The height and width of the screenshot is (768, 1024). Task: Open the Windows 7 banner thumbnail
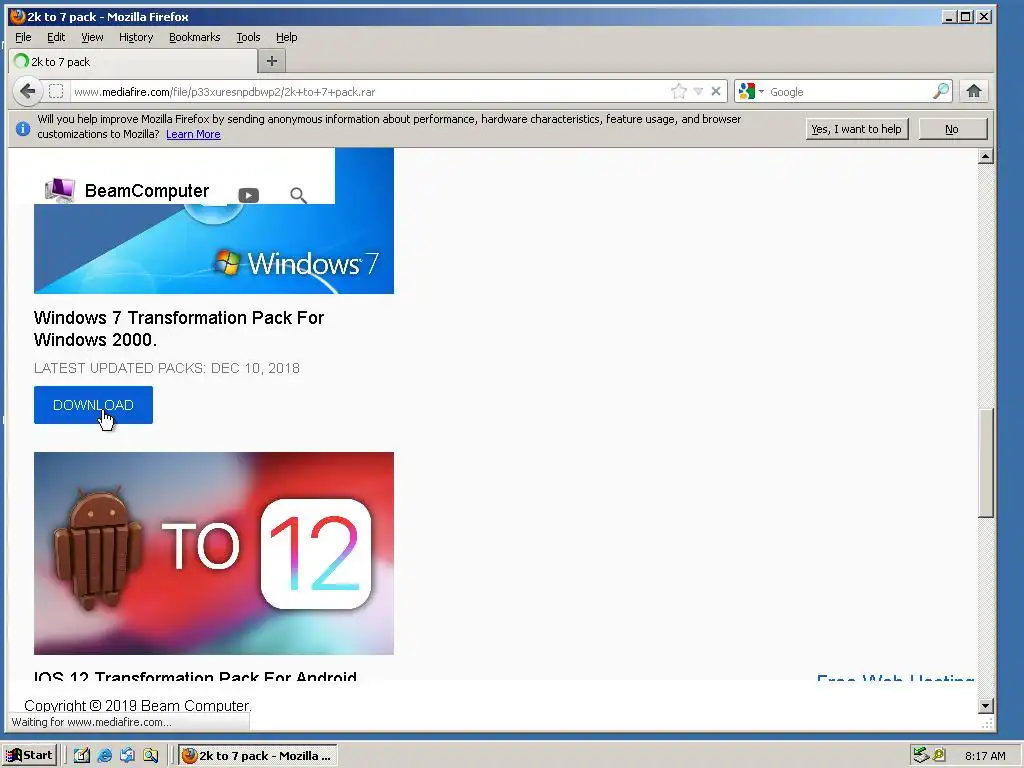[214, 248]
